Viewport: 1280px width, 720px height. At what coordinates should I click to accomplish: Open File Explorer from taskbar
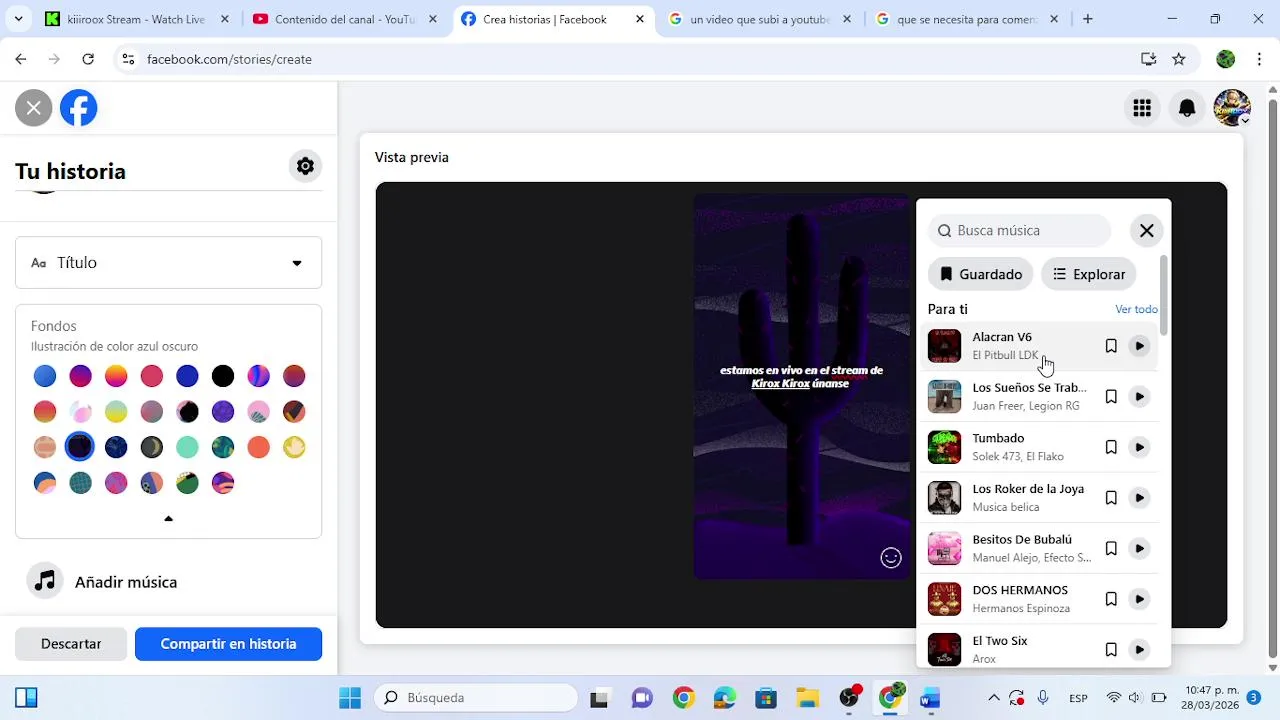pyautogui.click(x=807, y=698)
